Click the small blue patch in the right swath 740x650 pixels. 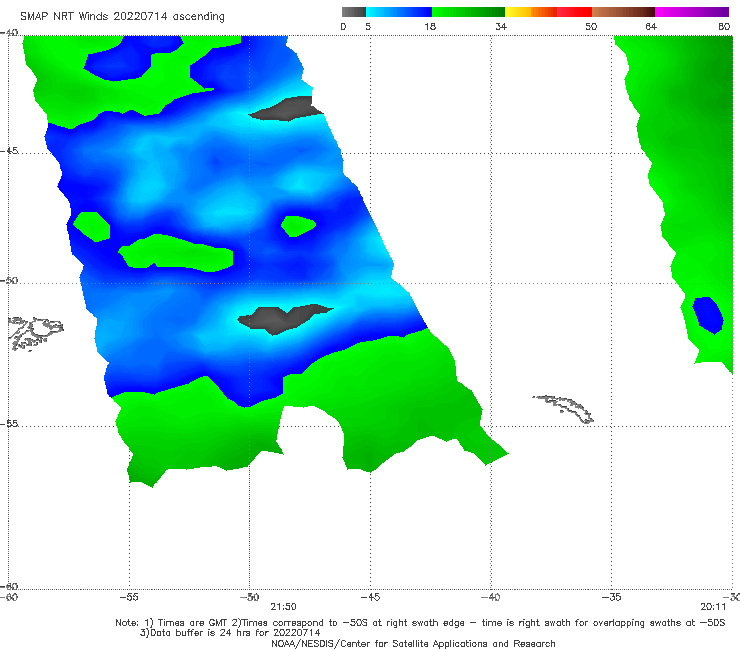[707, 315]
